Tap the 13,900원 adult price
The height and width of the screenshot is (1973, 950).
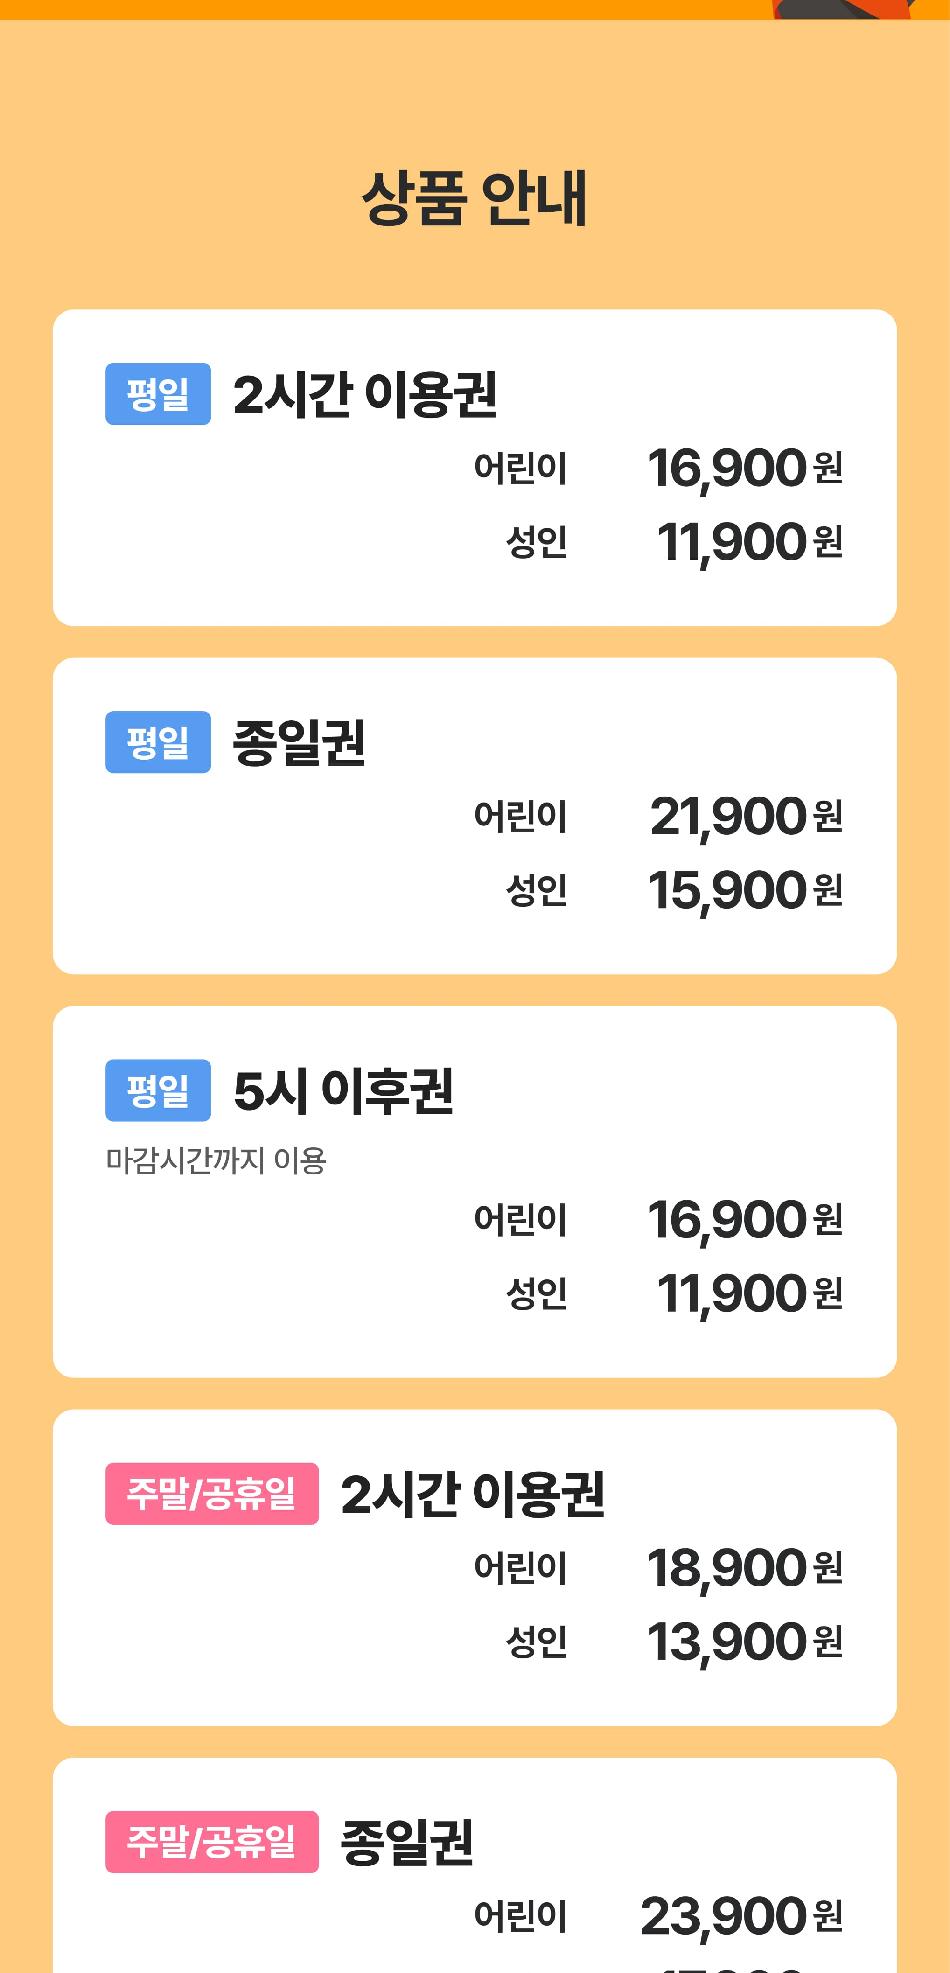click(x=744, y=1642)
